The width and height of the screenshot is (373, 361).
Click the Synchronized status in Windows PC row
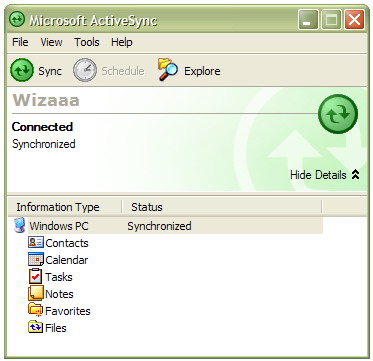(159, 226)
